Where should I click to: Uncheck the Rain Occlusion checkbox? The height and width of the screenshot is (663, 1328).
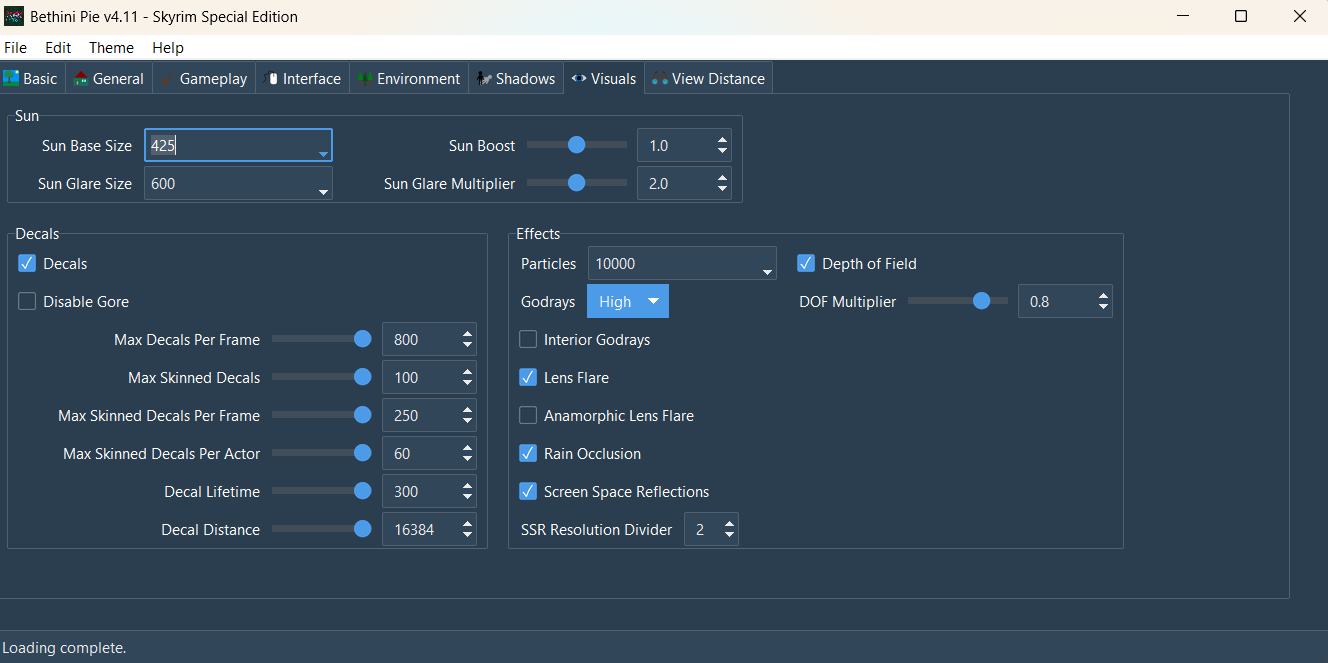[528, 454]
